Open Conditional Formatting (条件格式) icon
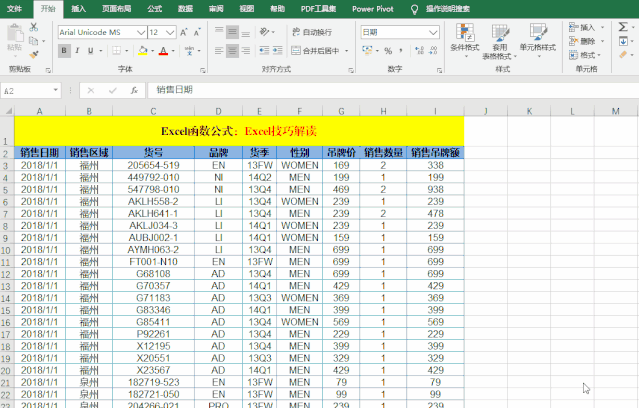The image size is (639, 408). 464,35
